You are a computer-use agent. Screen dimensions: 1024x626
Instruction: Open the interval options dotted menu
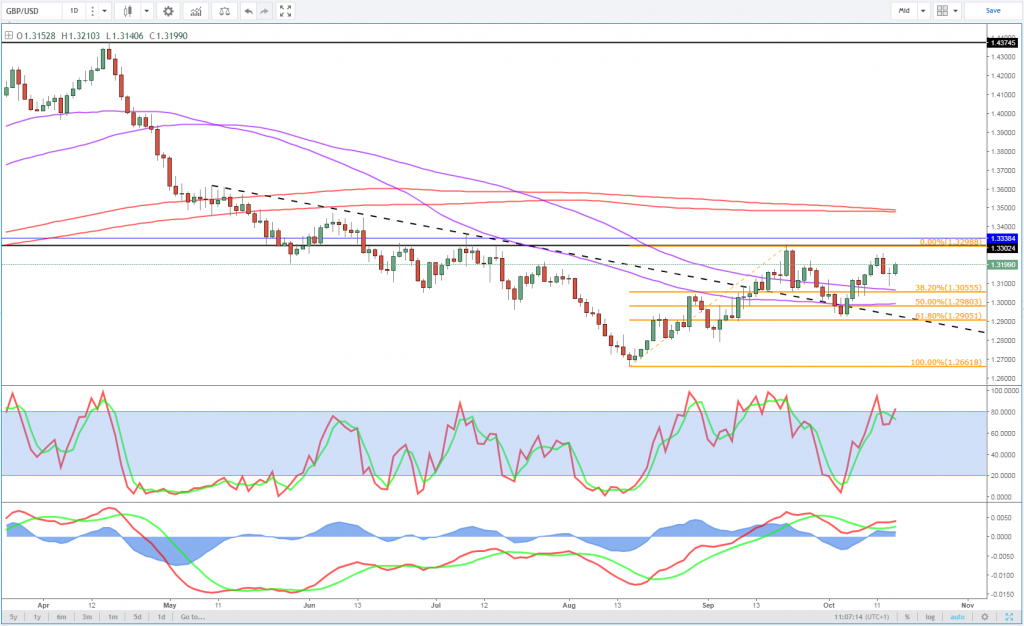tap(92, 11)
